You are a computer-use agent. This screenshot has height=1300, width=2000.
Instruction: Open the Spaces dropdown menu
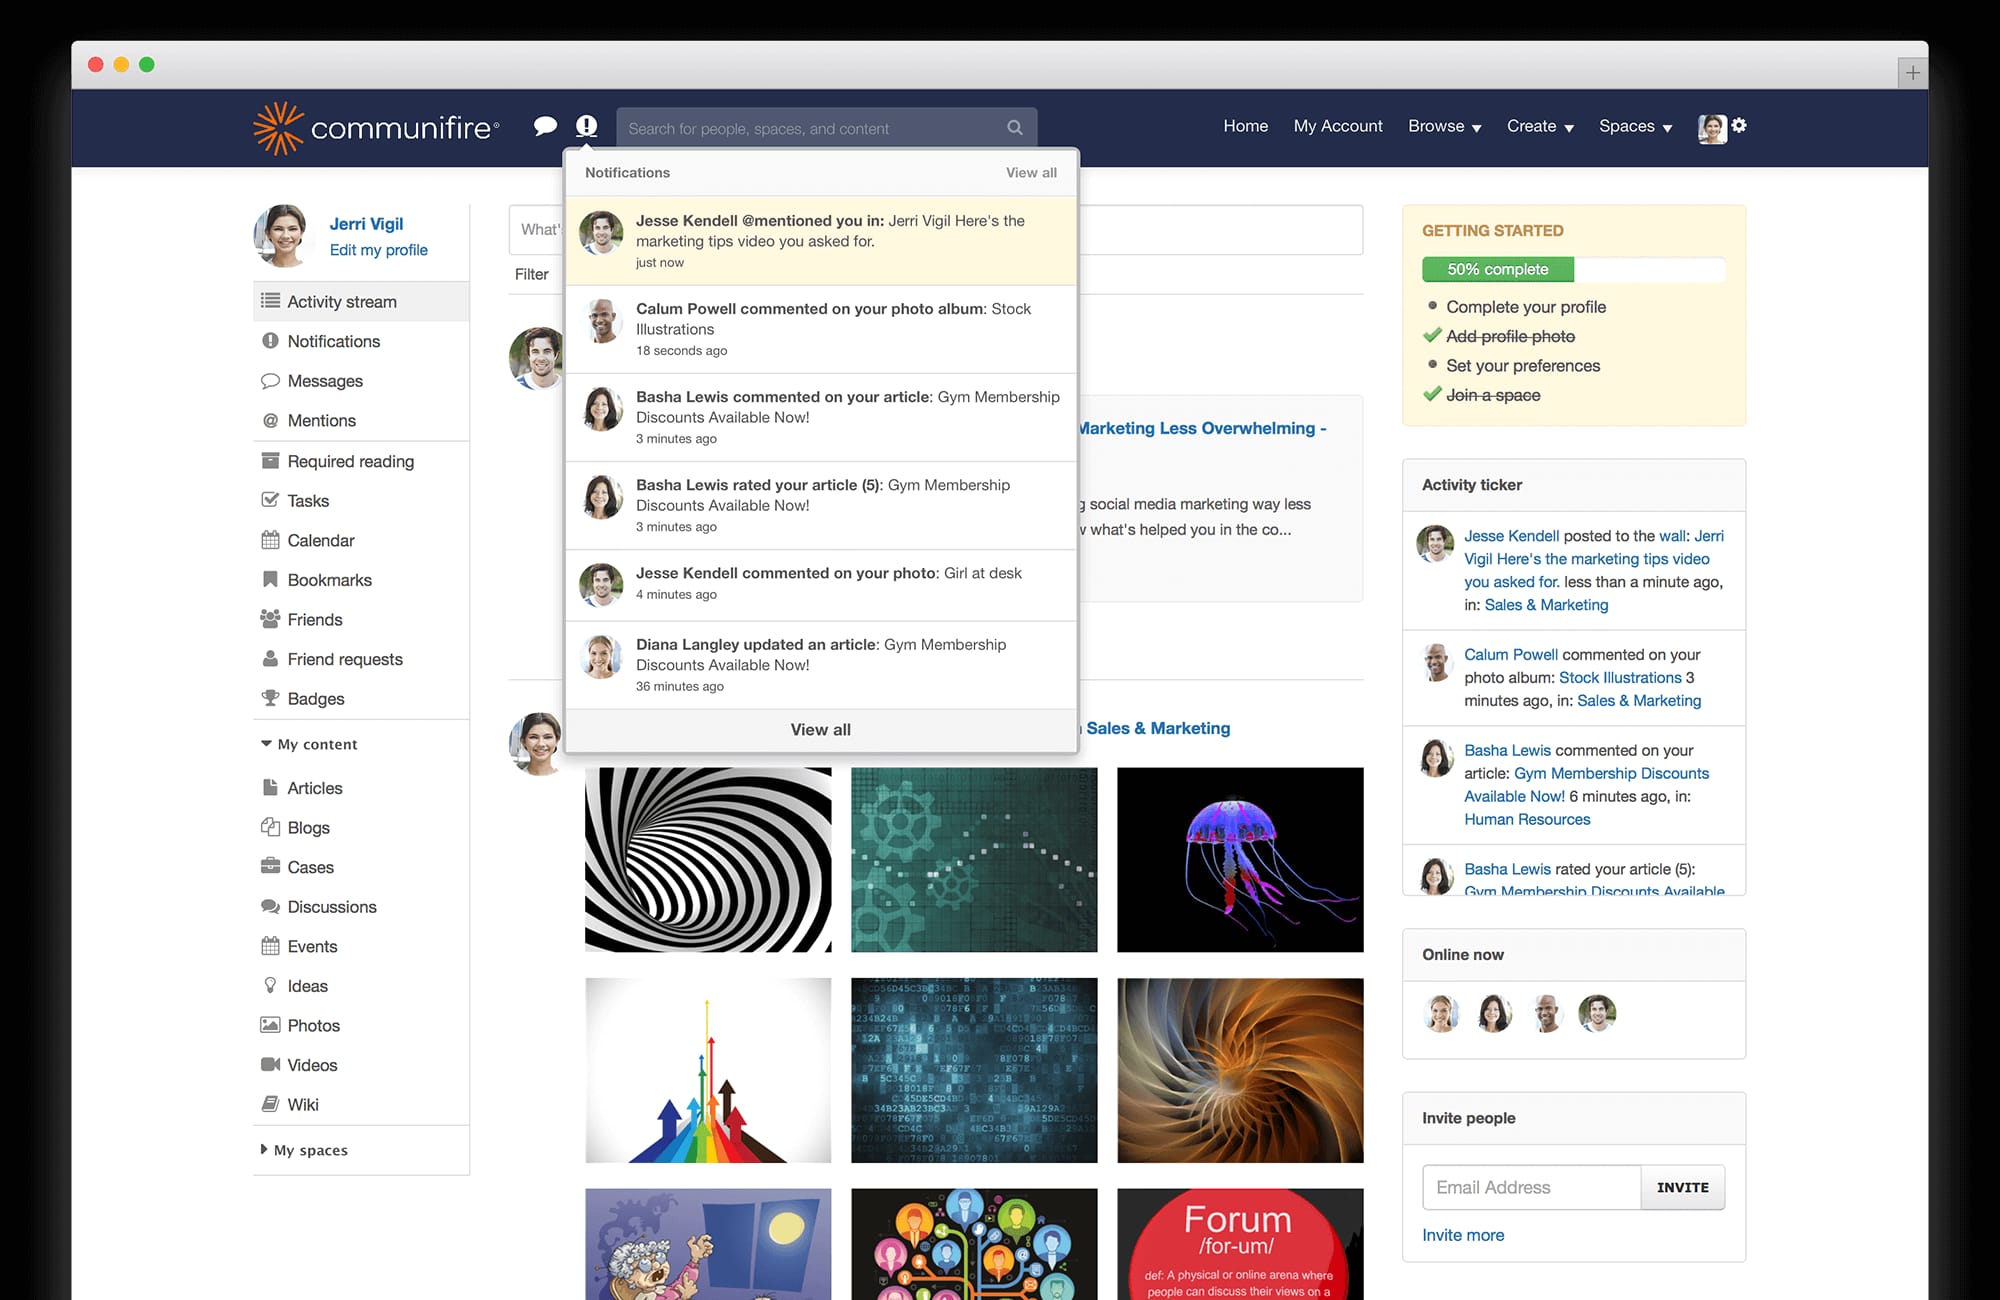click(1635, 126)
